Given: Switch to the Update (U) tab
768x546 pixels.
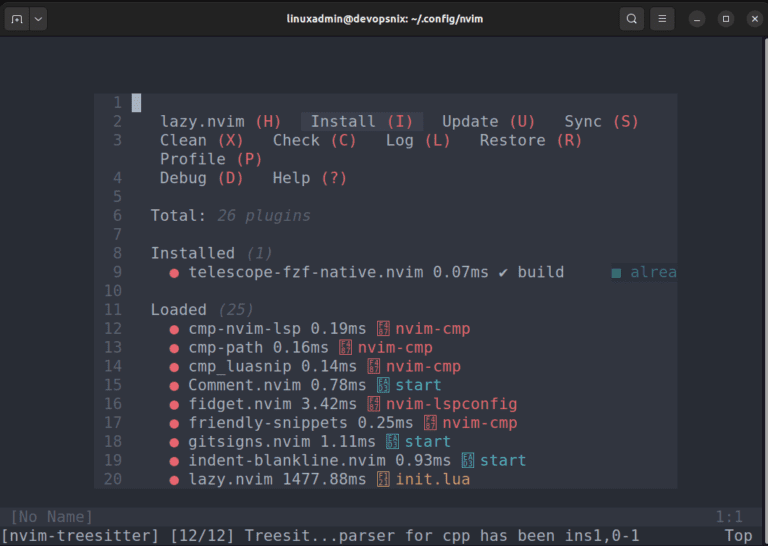Looking at the screenshot, I should (488, 121).
